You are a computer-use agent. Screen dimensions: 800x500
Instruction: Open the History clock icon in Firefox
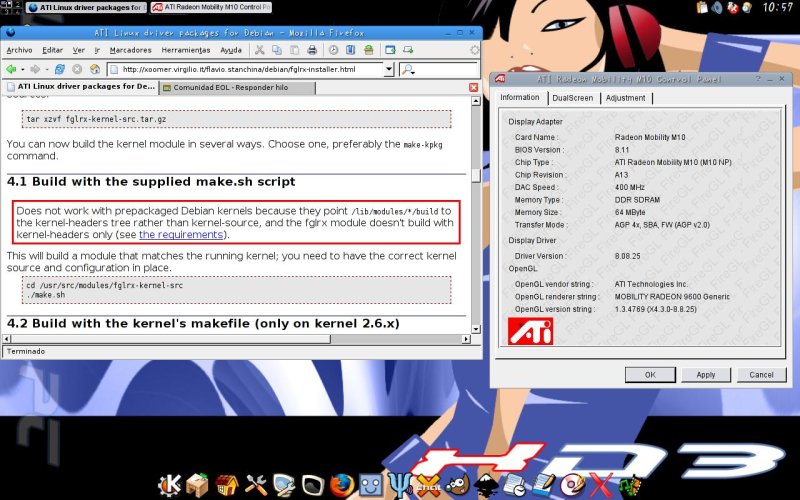333,50
